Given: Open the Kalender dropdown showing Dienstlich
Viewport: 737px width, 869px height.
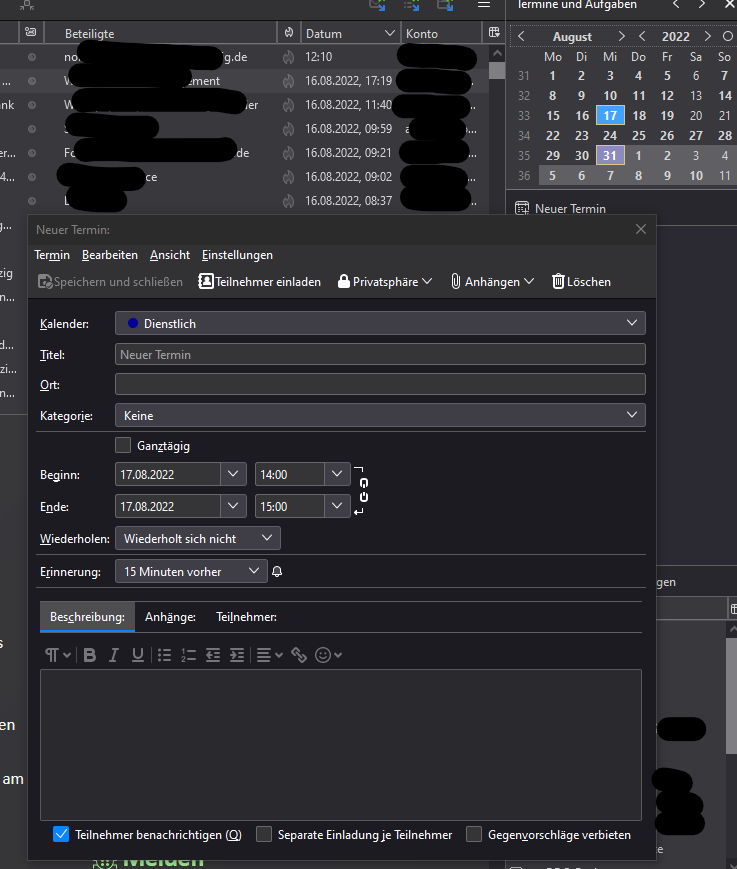Looking at the screenshot, I should (x=380, y=323).
